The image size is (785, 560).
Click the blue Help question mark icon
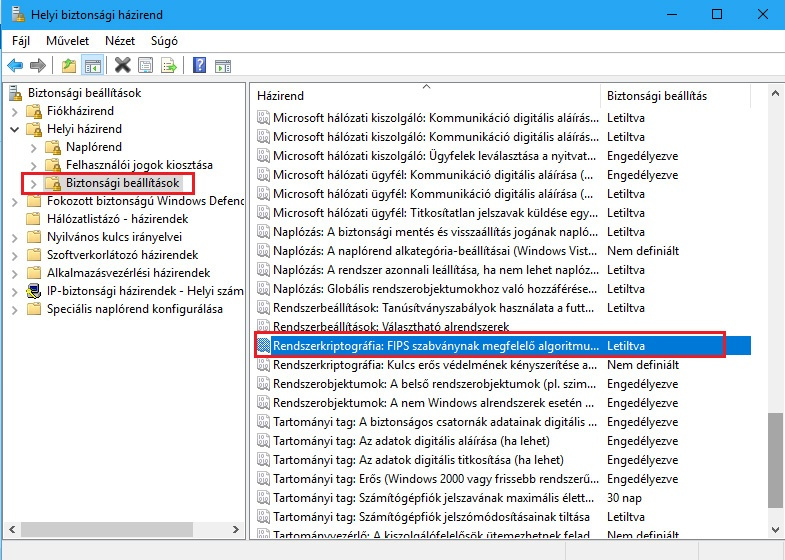(199, 66)
